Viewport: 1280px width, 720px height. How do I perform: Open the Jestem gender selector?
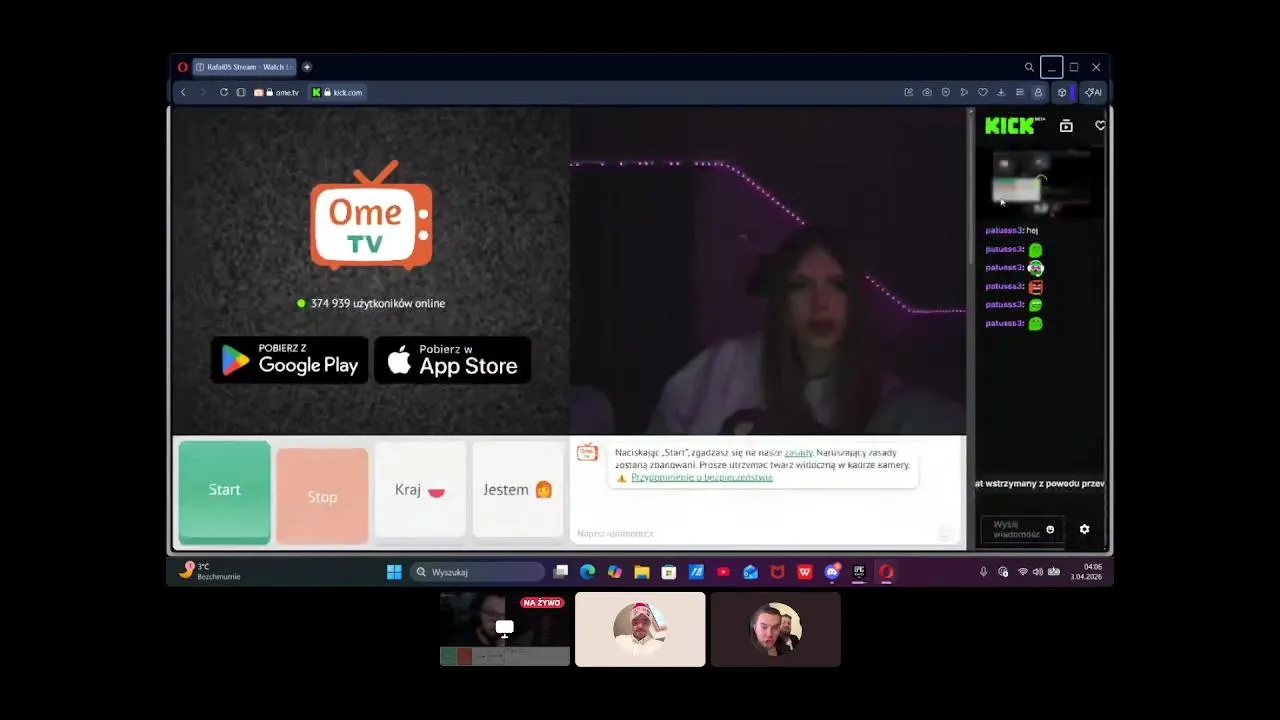click(518, 490)
